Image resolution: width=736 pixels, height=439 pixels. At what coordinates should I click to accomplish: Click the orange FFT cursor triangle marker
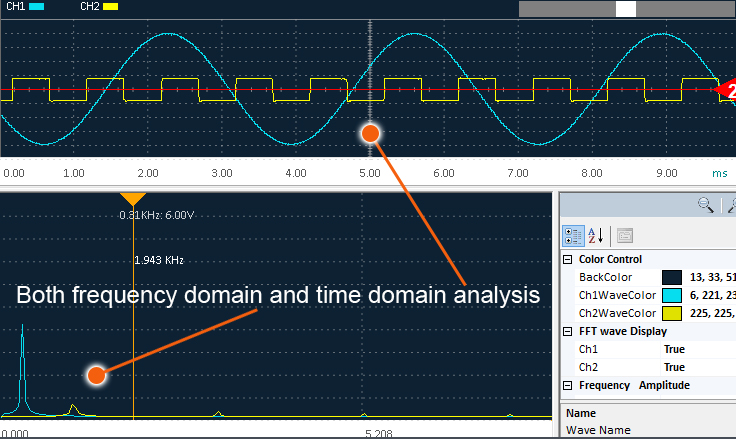pos(133,199)
